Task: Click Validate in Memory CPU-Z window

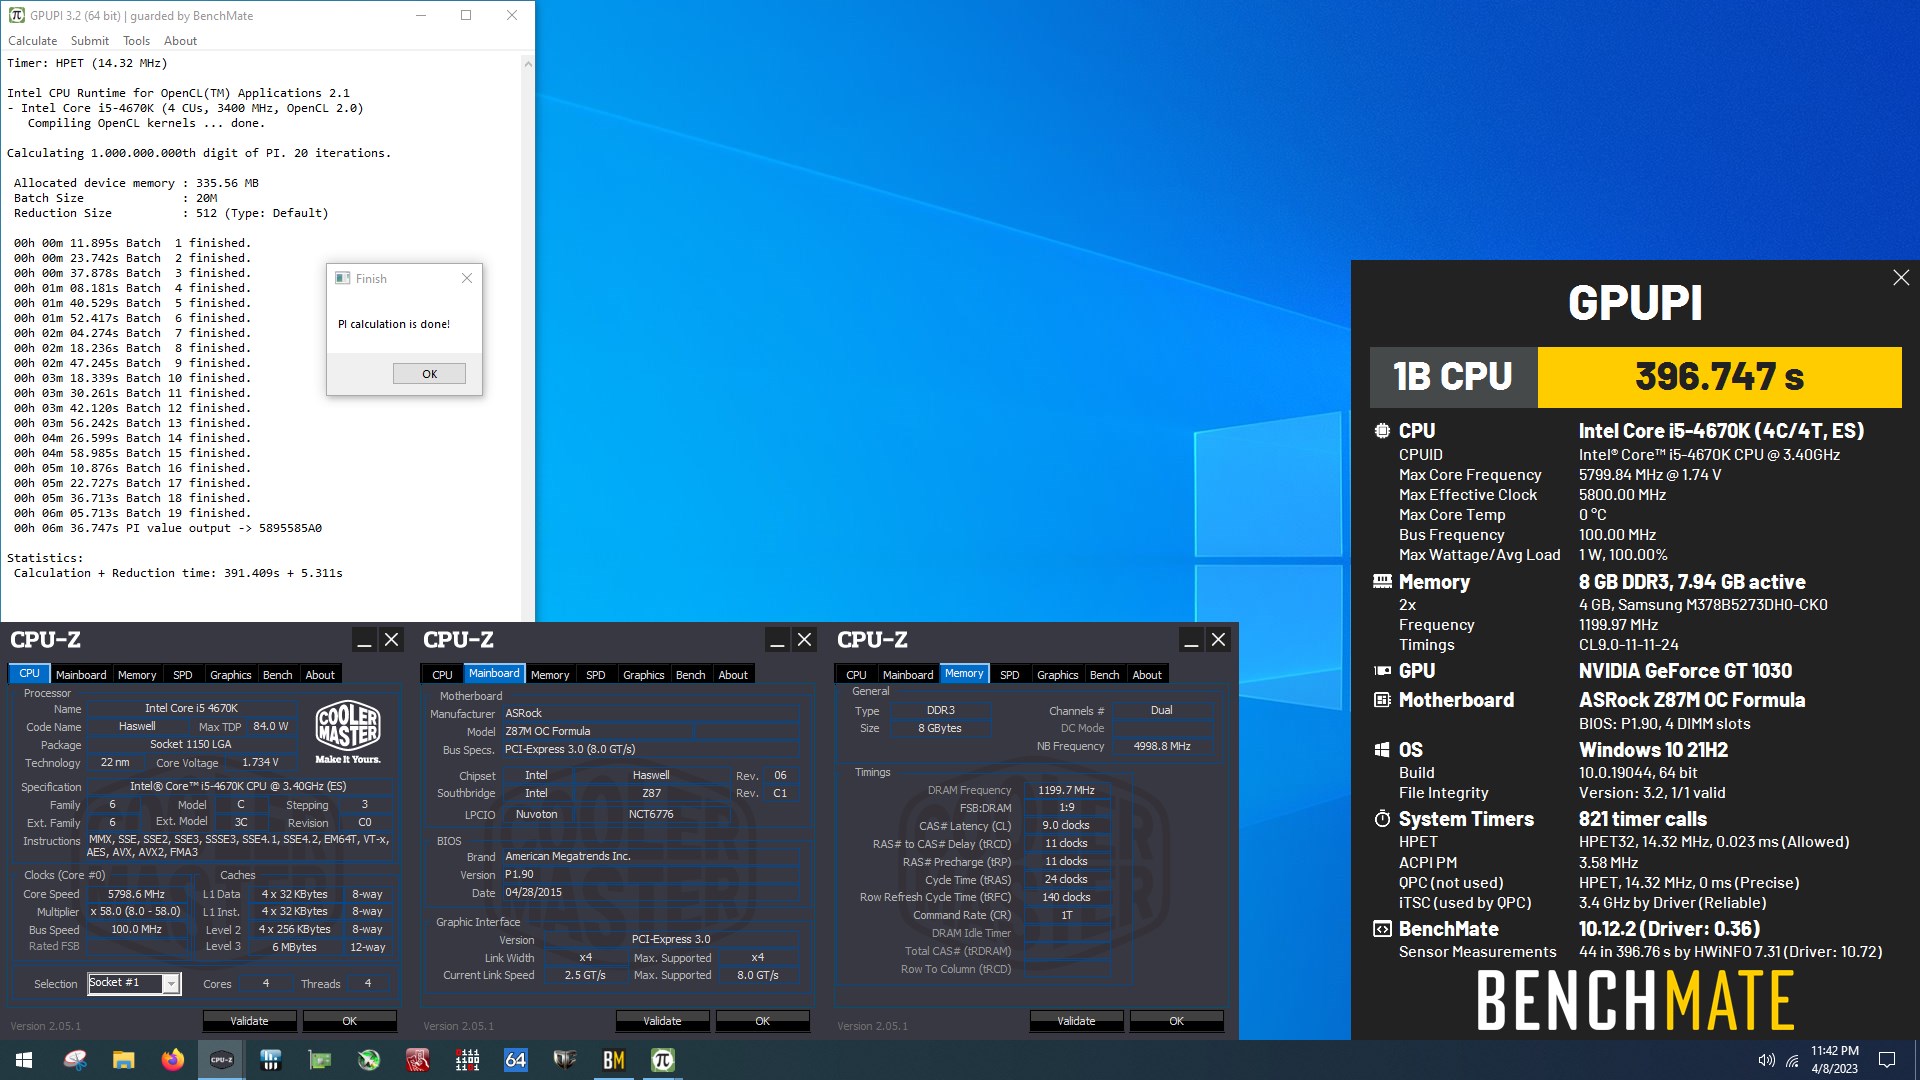Action: click(1076, 1021)
